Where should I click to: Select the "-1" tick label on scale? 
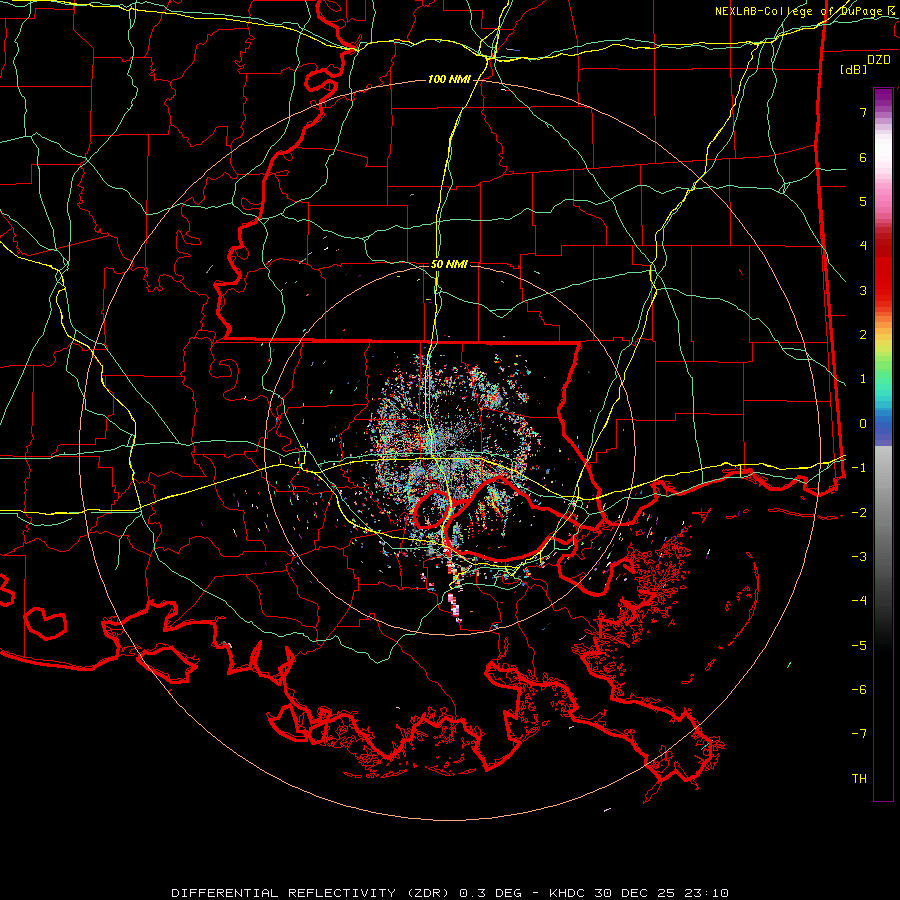coord(859,468)
